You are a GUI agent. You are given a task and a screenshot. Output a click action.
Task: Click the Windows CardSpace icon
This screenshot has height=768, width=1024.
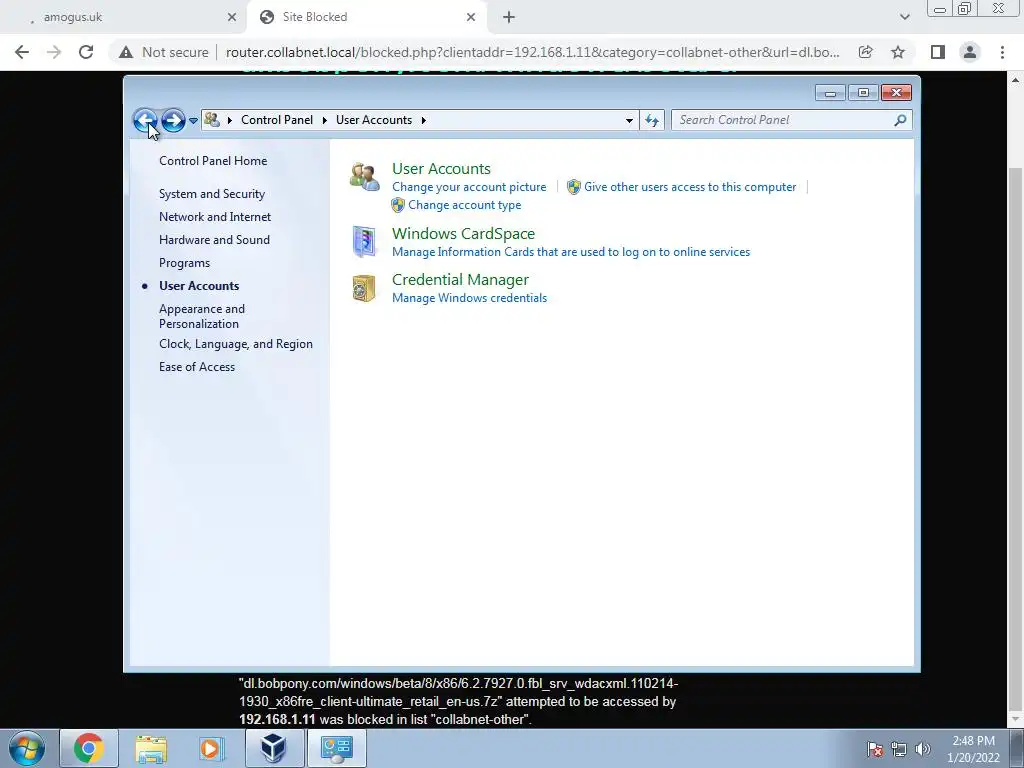pos(364,241)
